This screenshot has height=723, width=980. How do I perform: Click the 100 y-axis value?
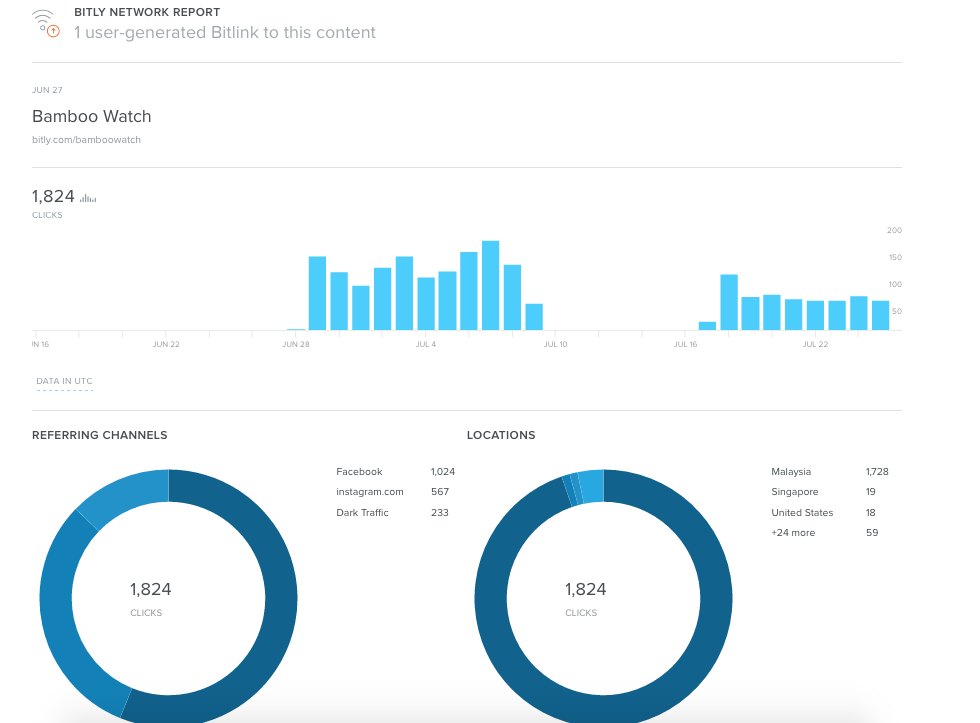tap(895, 284)
